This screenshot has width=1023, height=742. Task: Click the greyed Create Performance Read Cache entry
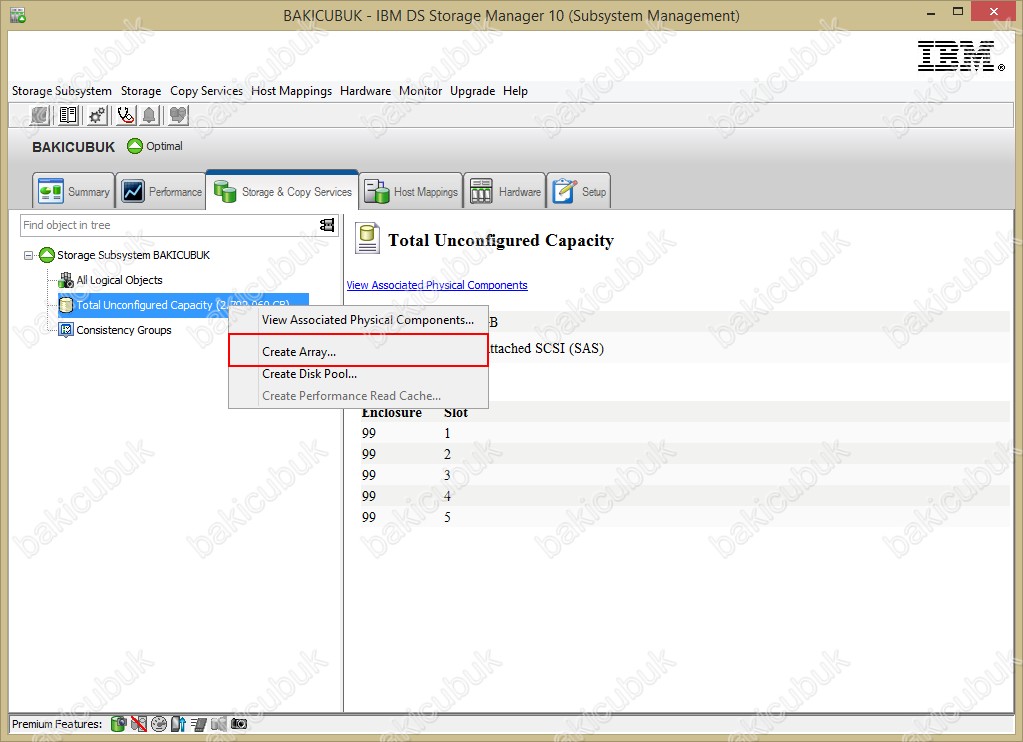[358, 395]
